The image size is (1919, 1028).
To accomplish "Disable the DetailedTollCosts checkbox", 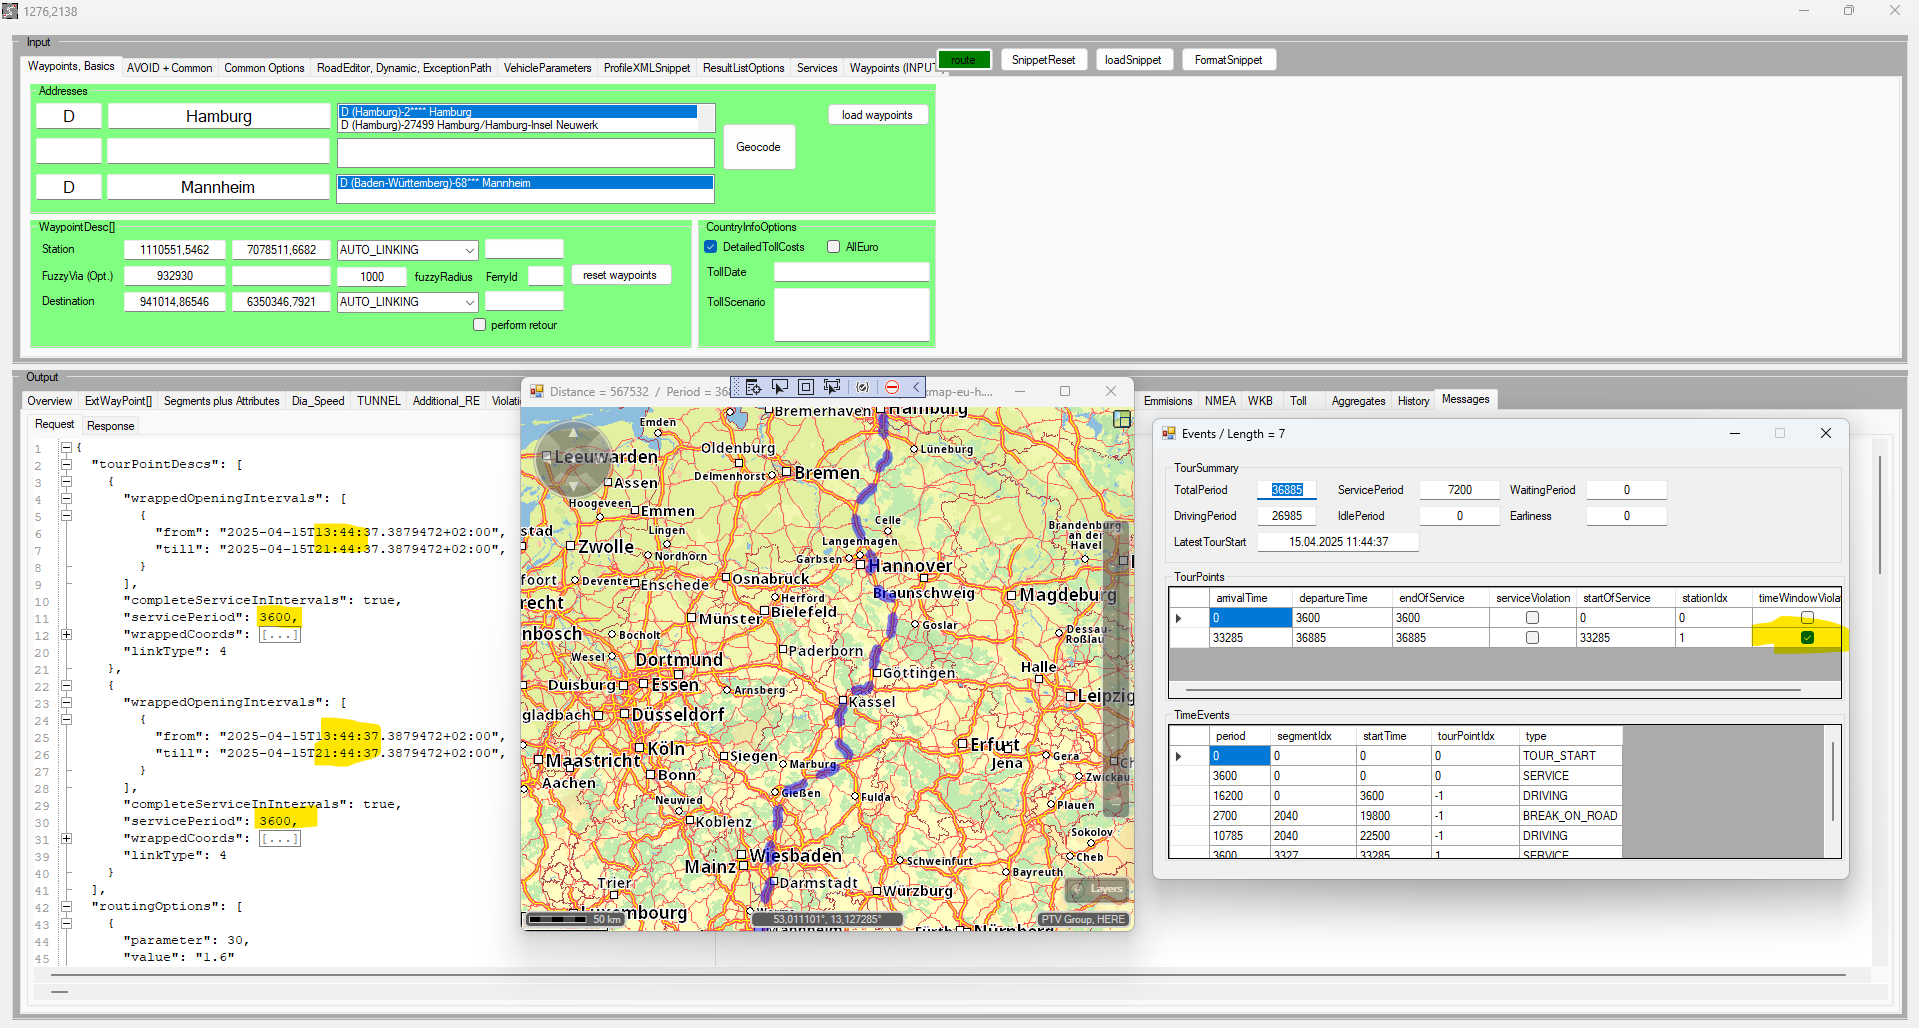I will (x=711, y=247).
